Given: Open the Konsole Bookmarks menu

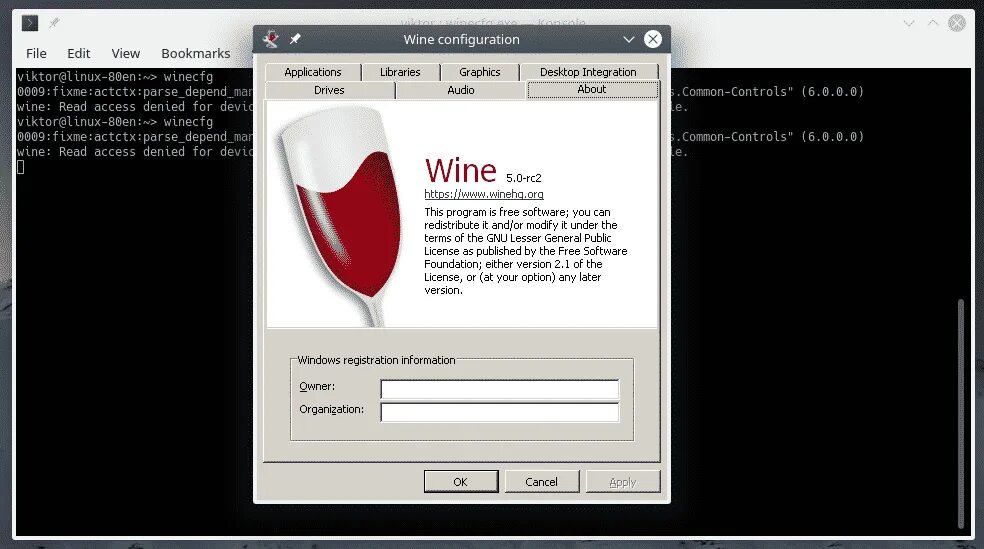Looking at the screenshot, I should (196, 53).
